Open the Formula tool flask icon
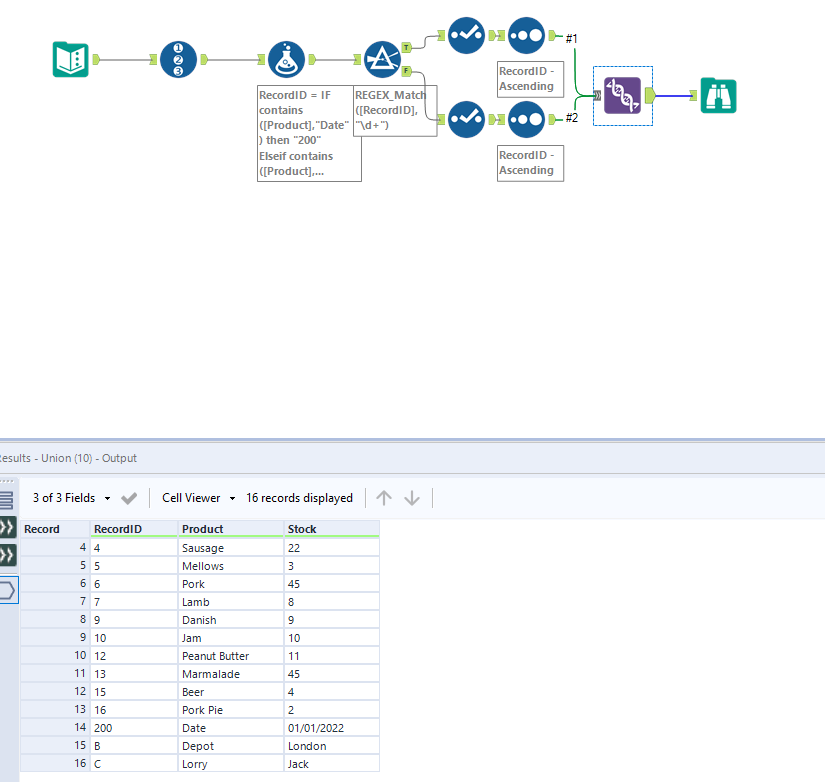This screenshot has width=825, height=782. [287, 58]
